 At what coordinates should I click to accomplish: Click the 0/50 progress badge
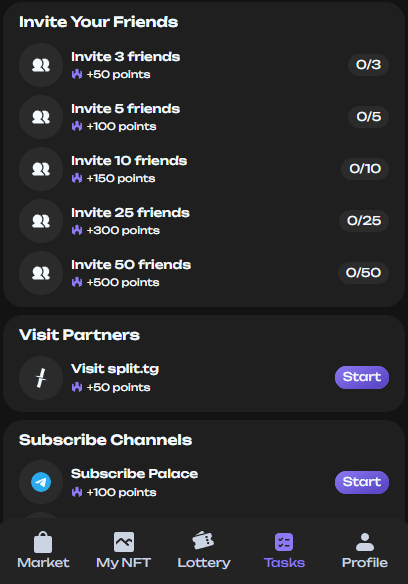click(x=363, y=273)
